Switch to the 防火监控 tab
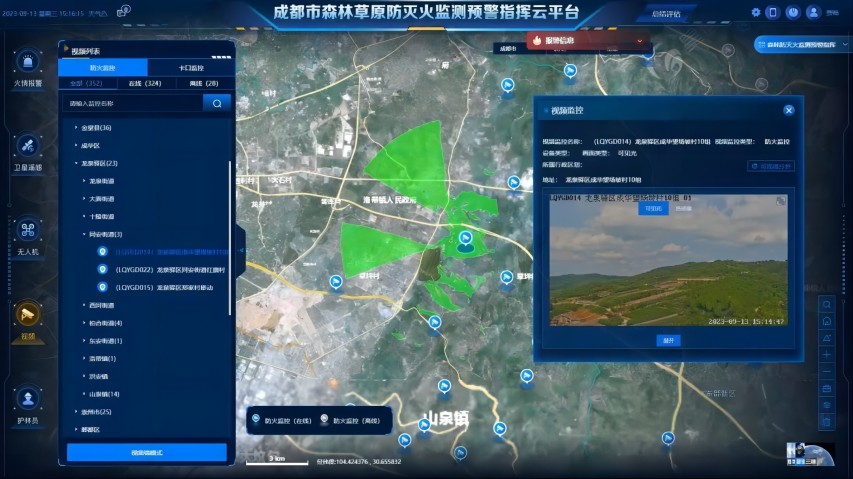Viewport: 853px width, 479px height. [x=103, y=67]
